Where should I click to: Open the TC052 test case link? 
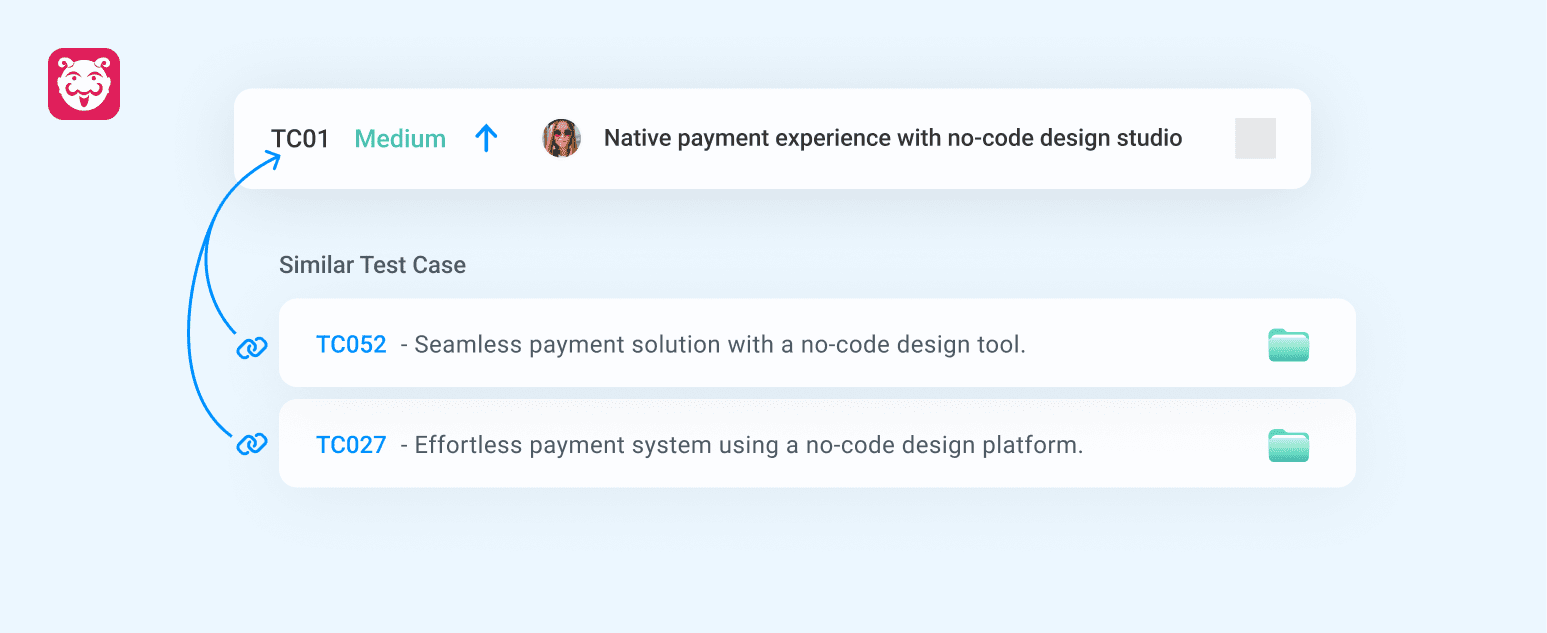click(x=351, y=343)
